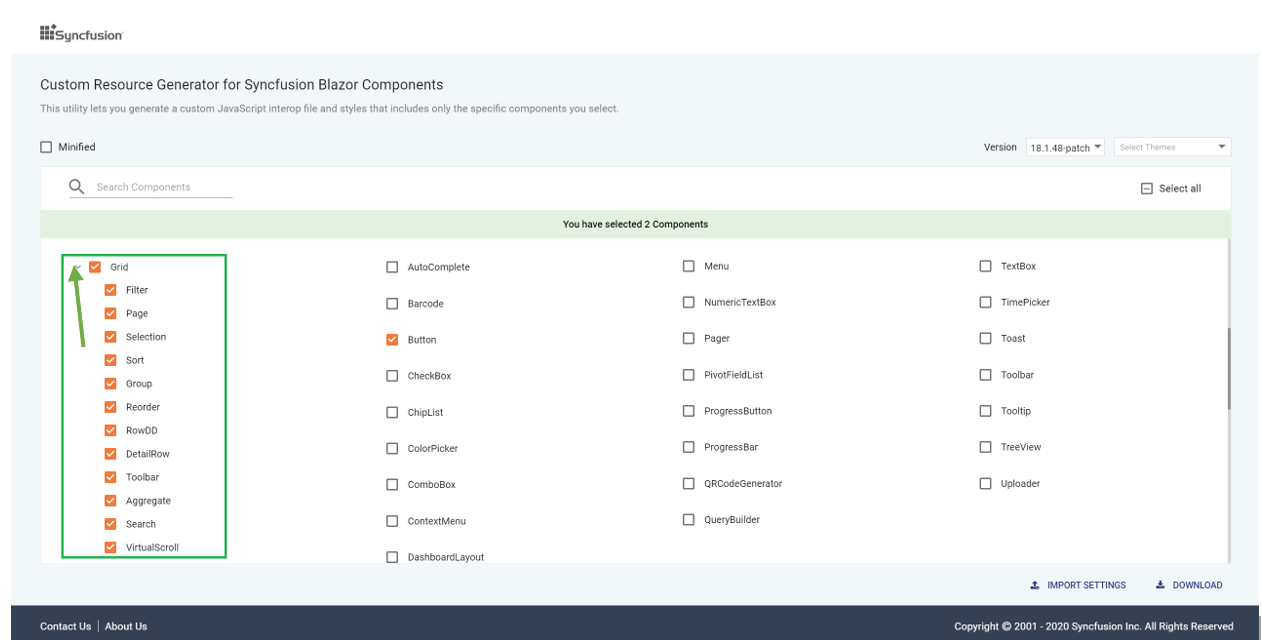Screen dimensions: 1262x640
Task: Check the QRCodeGenerator component
Action: coord(689,483)
